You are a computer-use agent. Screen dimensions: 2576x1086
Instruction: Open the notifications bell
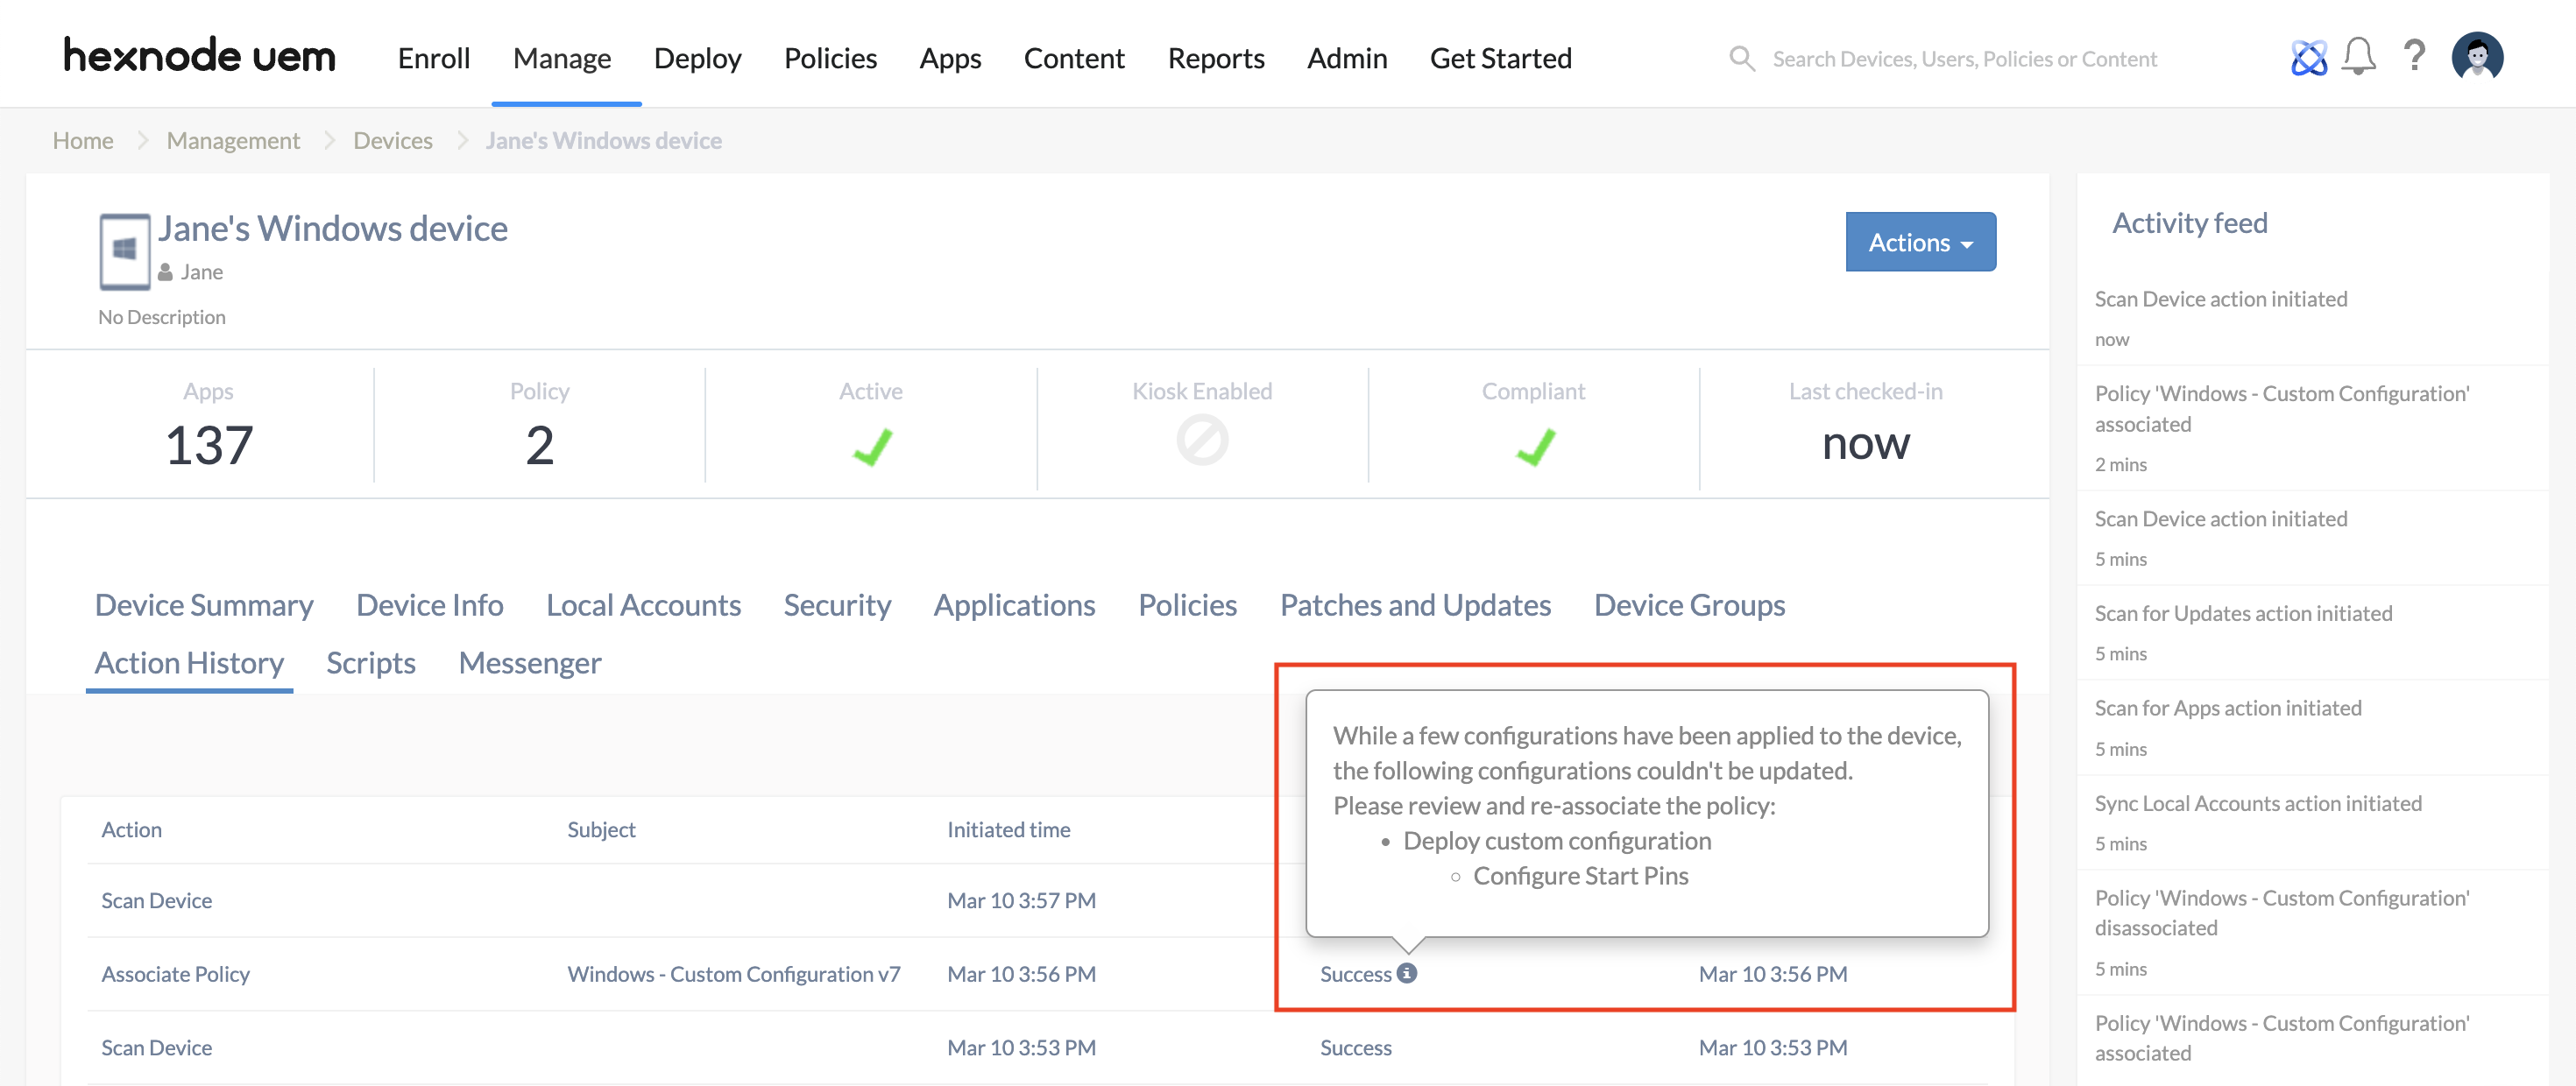pos(2359,56)
